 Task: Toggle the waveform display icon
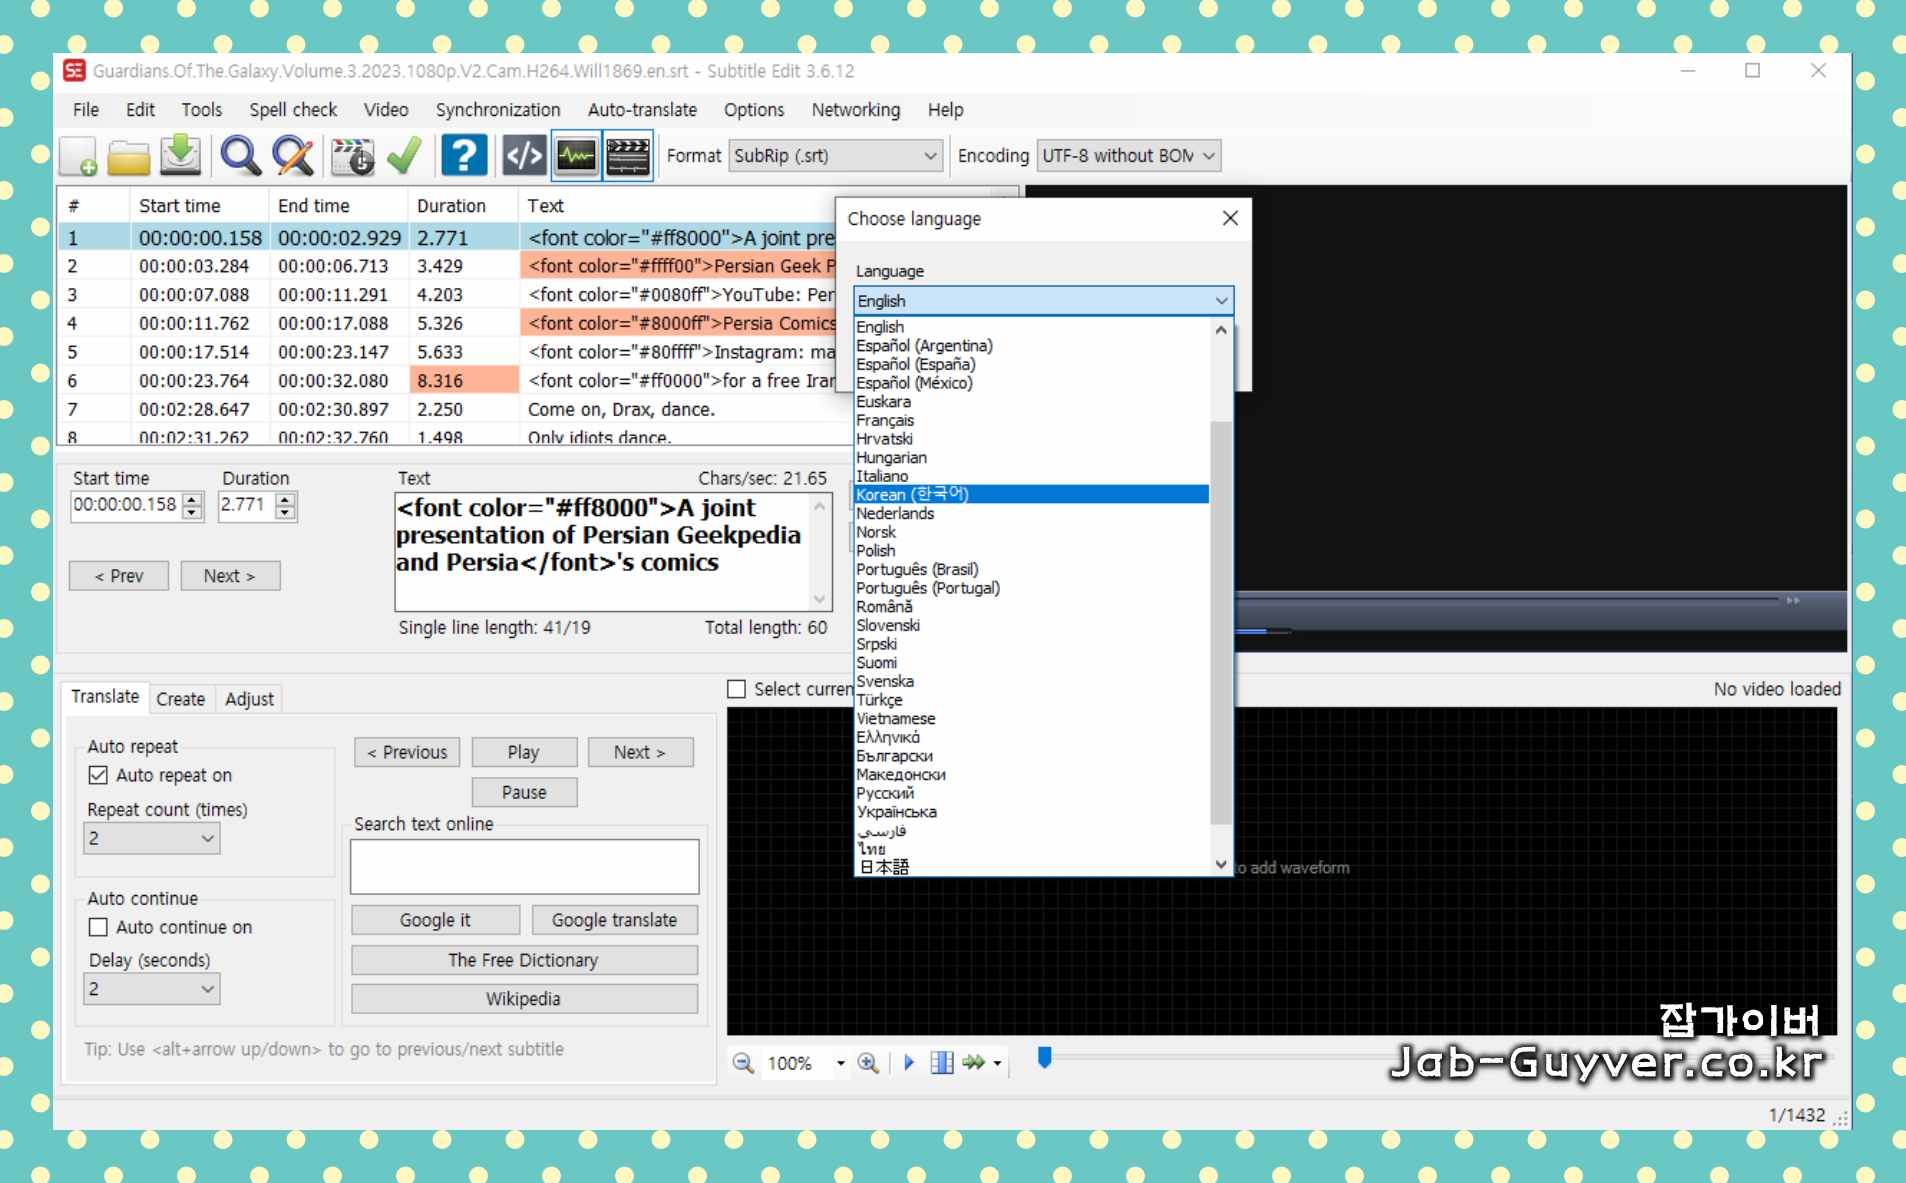tap(576, 156)
